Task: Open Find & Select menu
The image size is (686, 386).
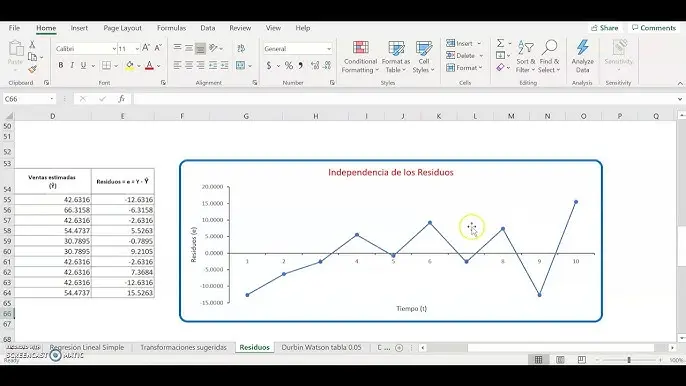Action: pyautogui.click(x=549, y=57)
